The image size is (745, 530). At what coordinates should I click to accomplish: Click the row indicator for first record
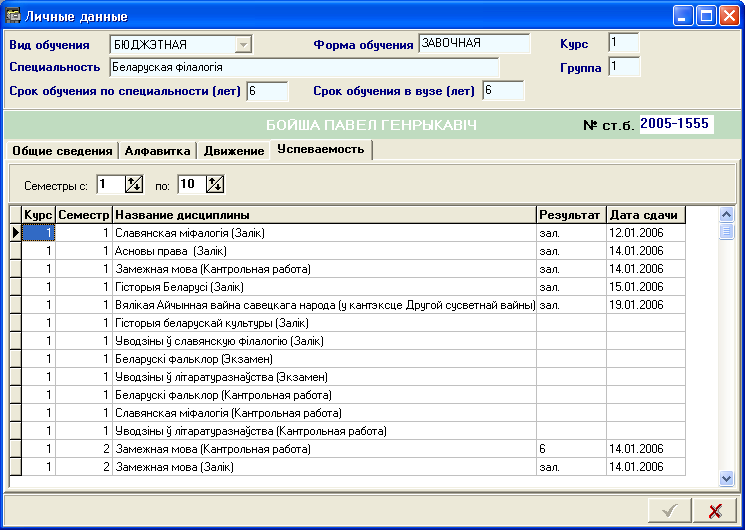pos(15,233)
